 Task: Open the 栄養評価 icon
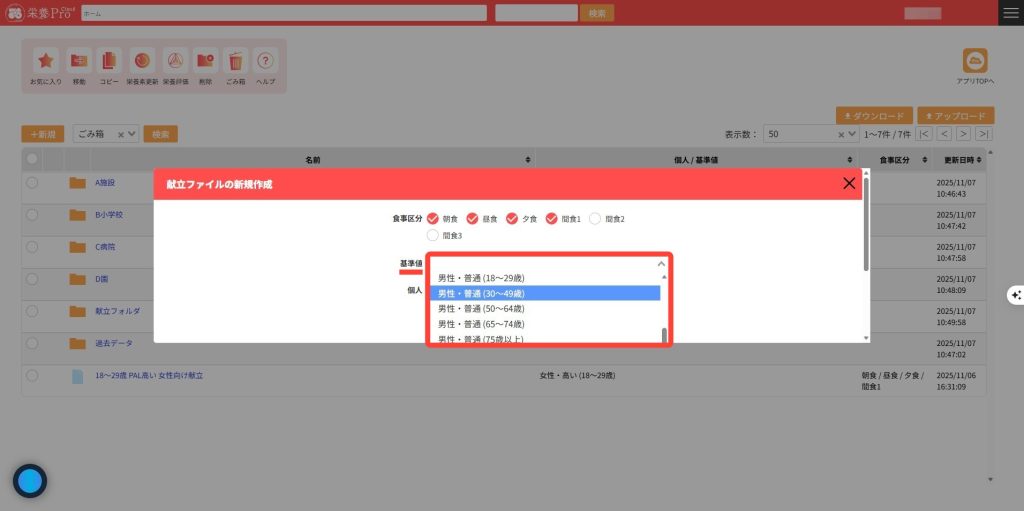tap(174, 61)
